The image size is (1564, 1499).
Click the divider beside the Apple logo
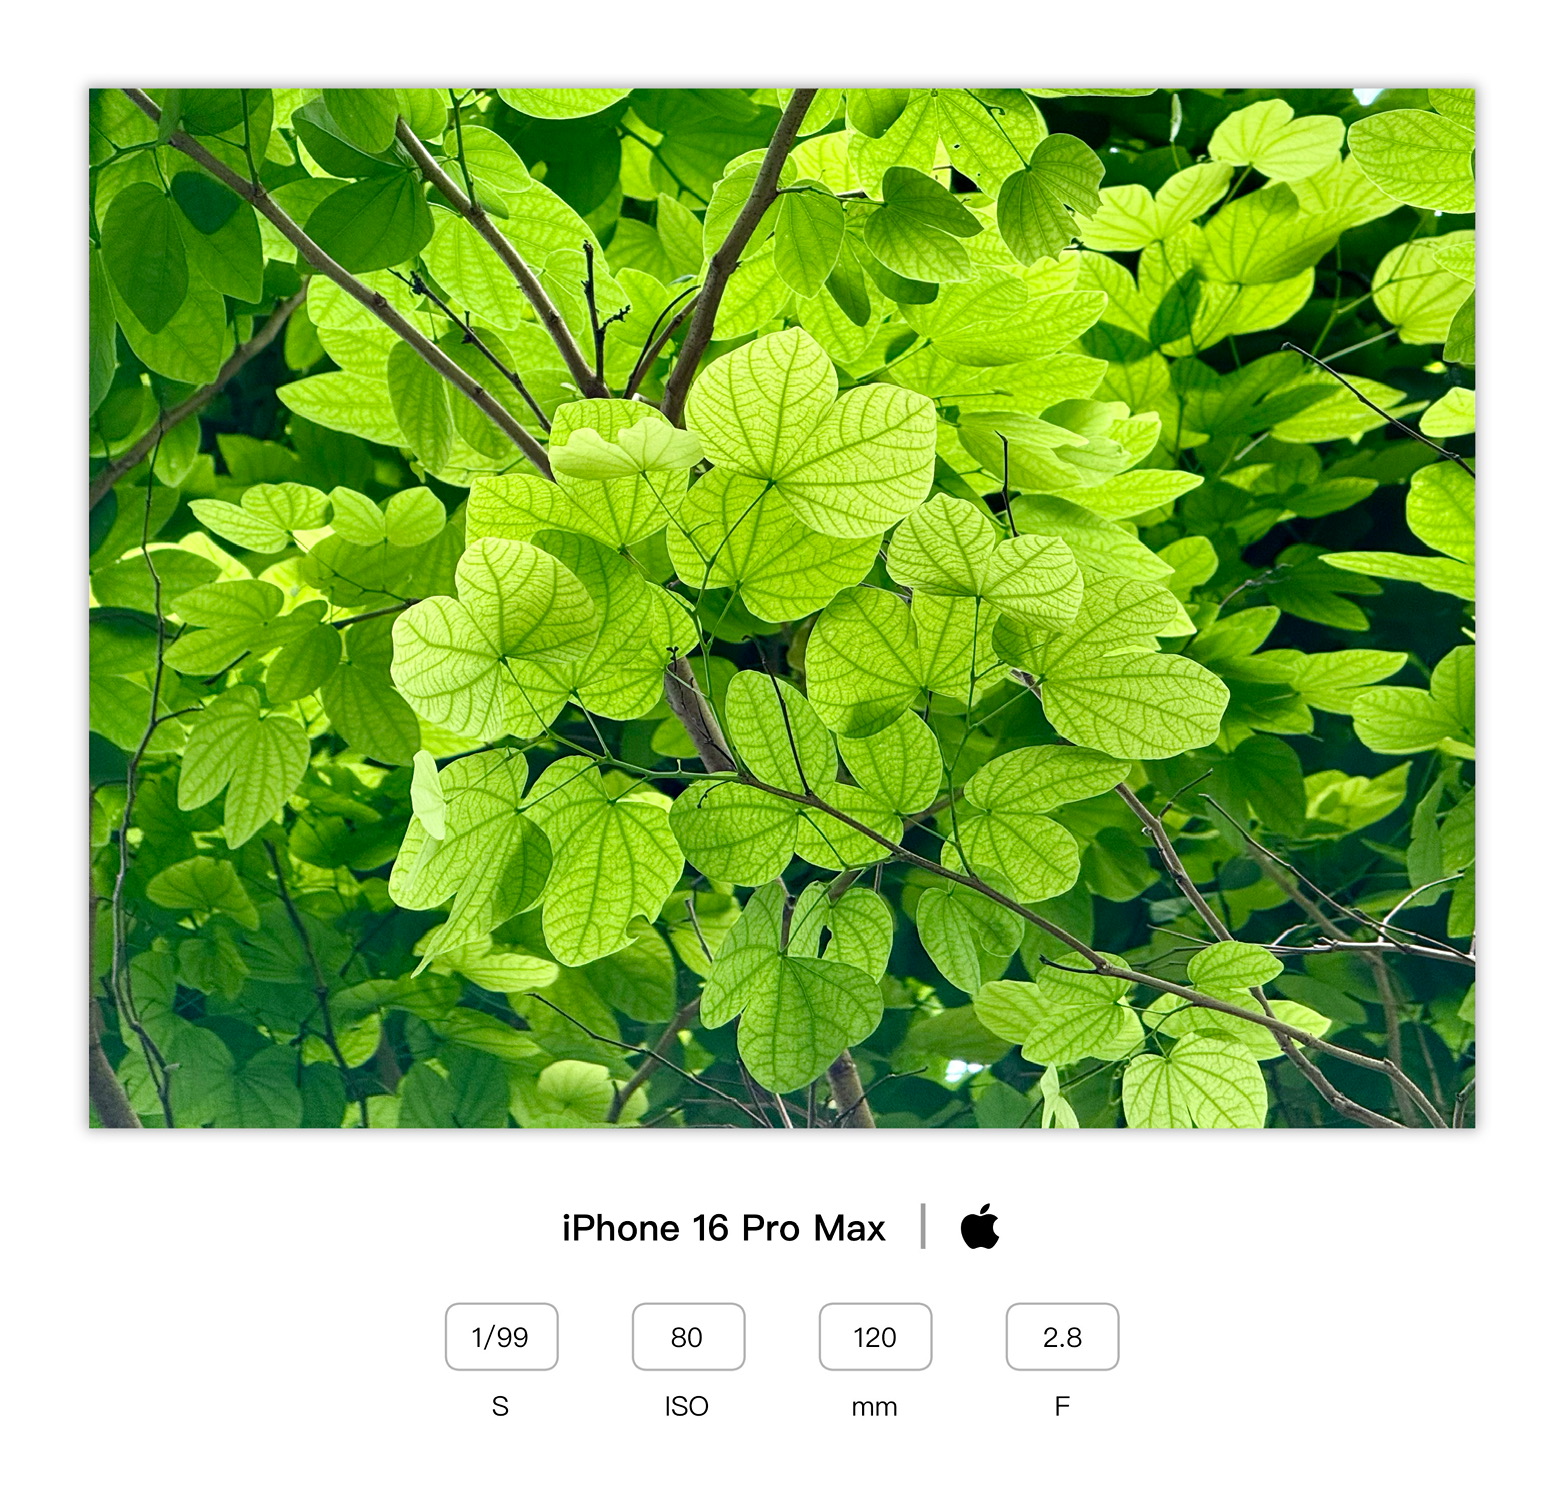click(922, 1226)
